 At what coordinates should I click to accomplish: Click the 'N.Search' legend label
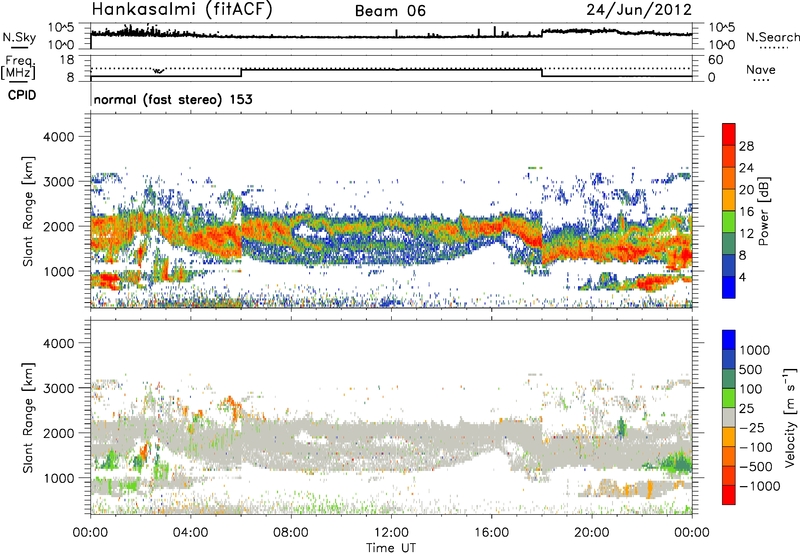pyautogui.click(x=773, y=37)
